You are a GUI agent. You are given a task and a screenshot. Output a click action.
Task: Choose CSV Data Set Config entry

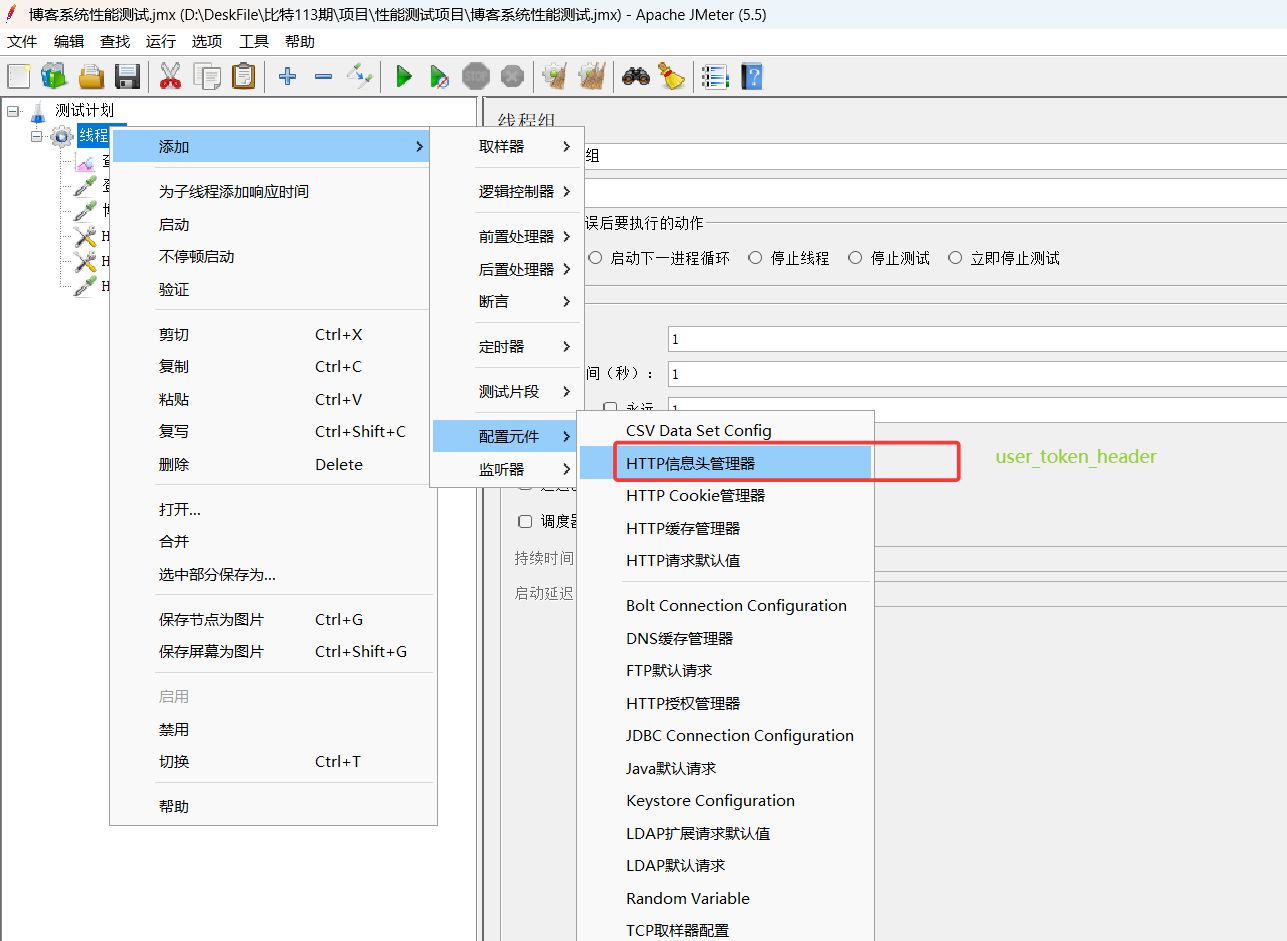point(726,430)
